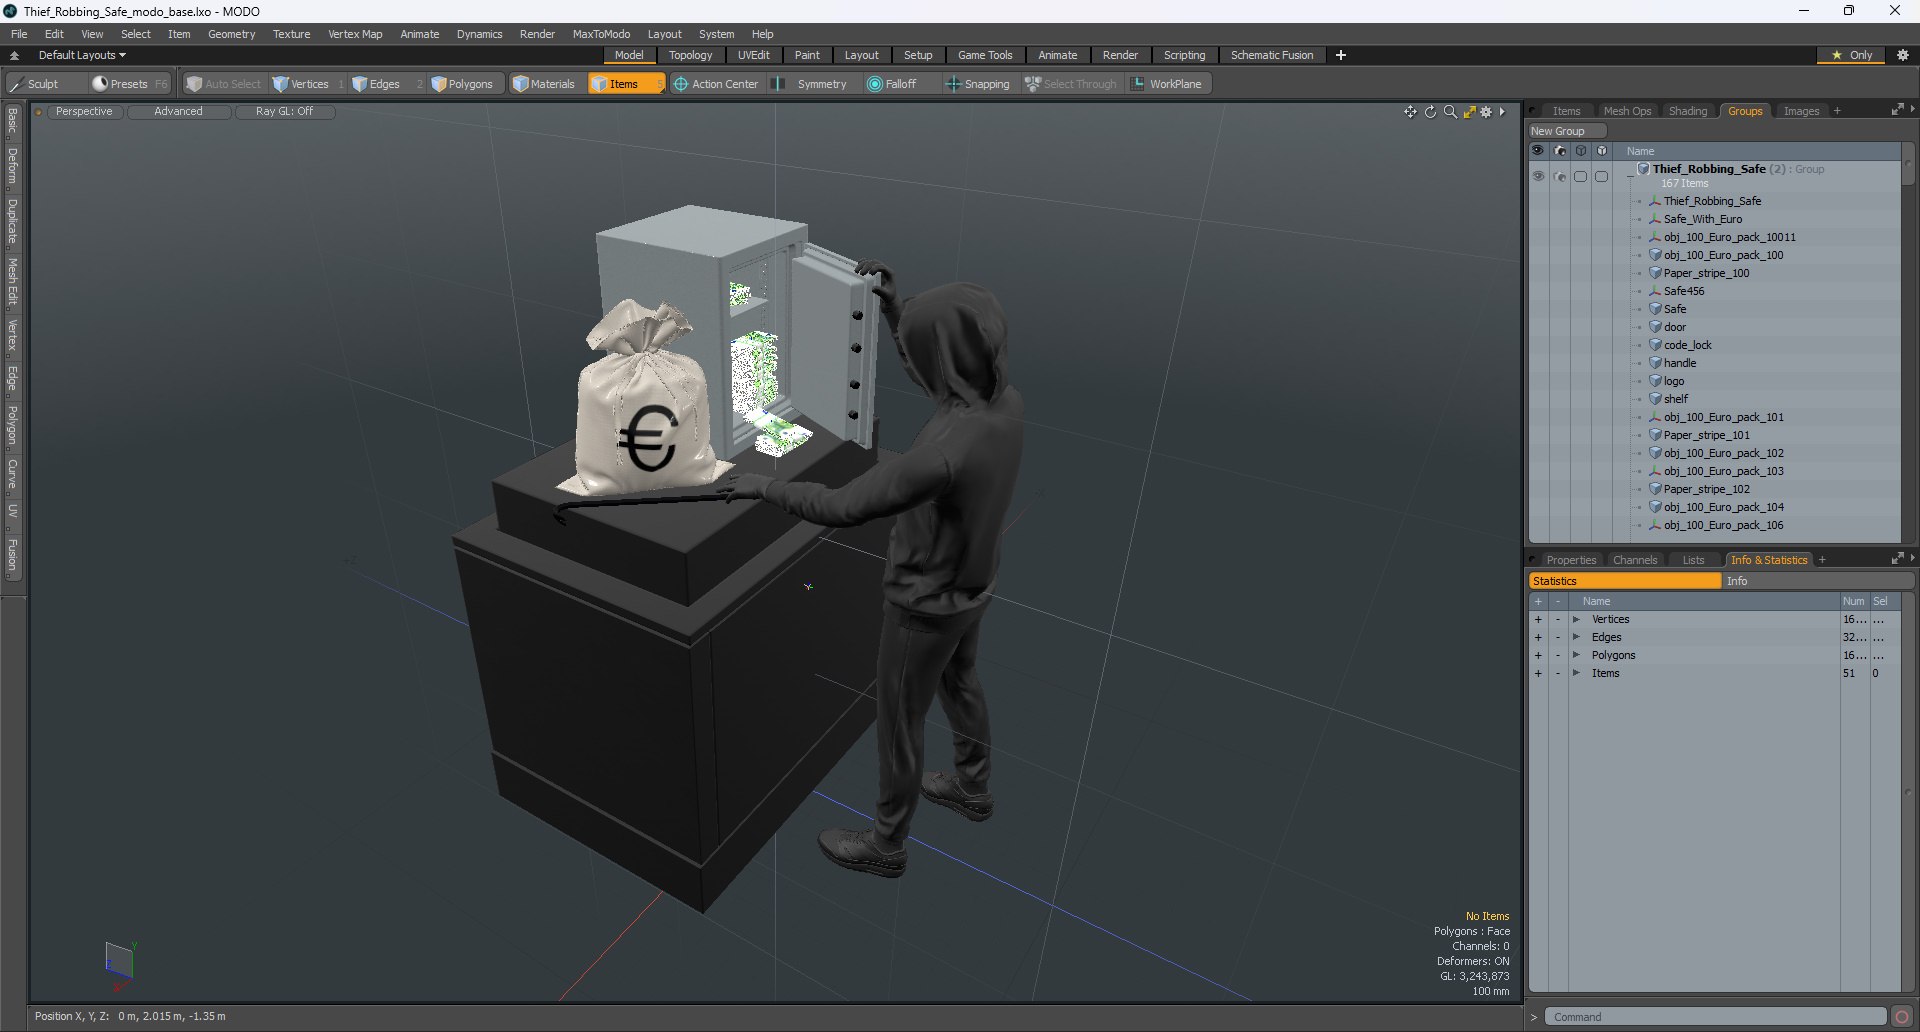This screenshot has height=1032, width=1920.
Task: Switch to the Shading panel tab
Action: click(x=1688, y=111)
